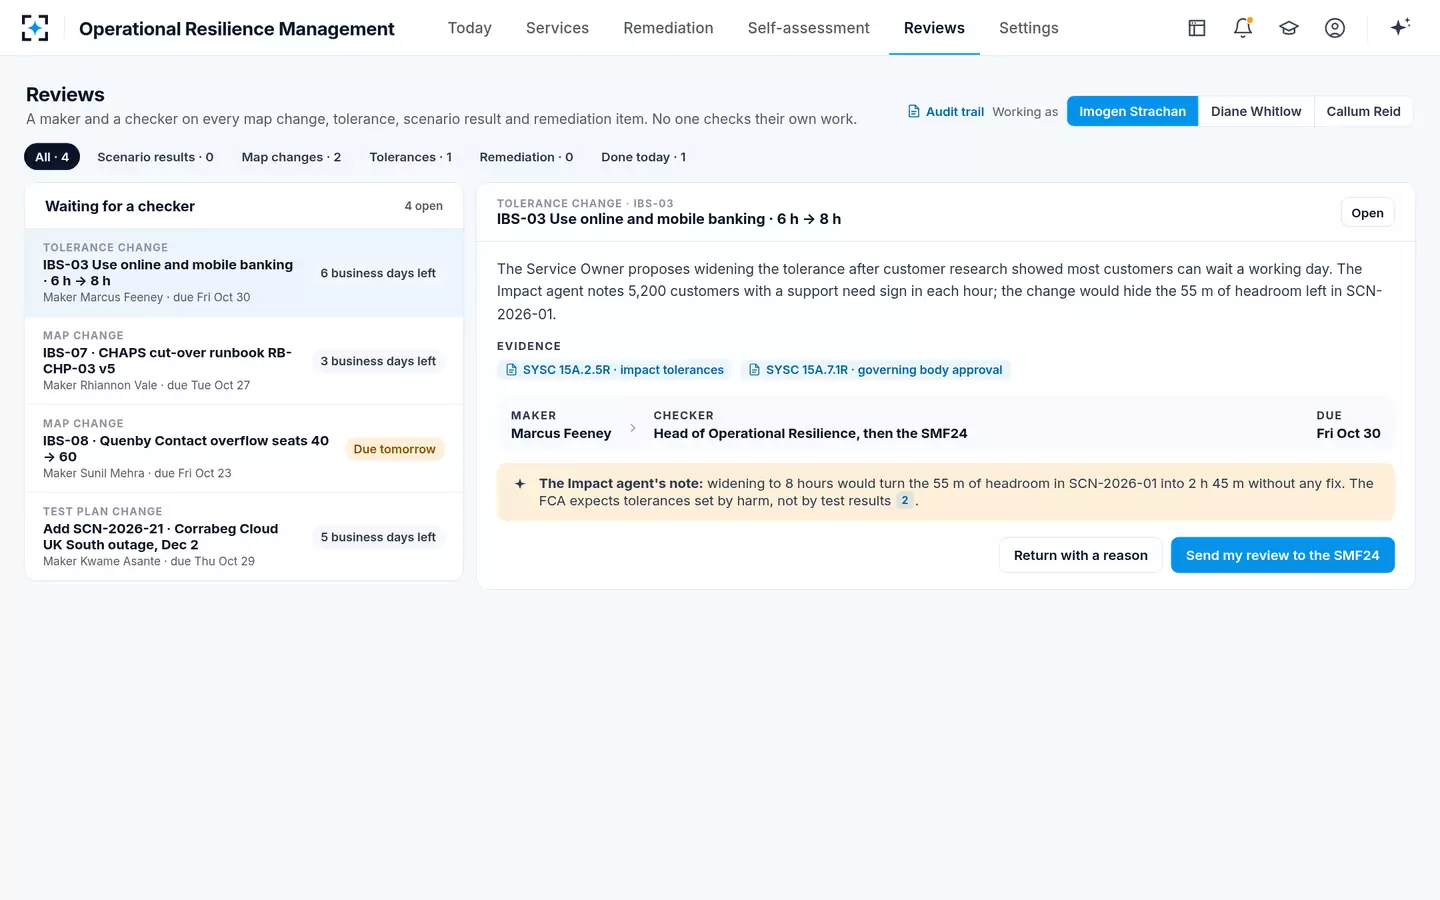Switch working user to Callum Reid
This screenshot has height=900, width=1440.
click(x=1363, y=111)
